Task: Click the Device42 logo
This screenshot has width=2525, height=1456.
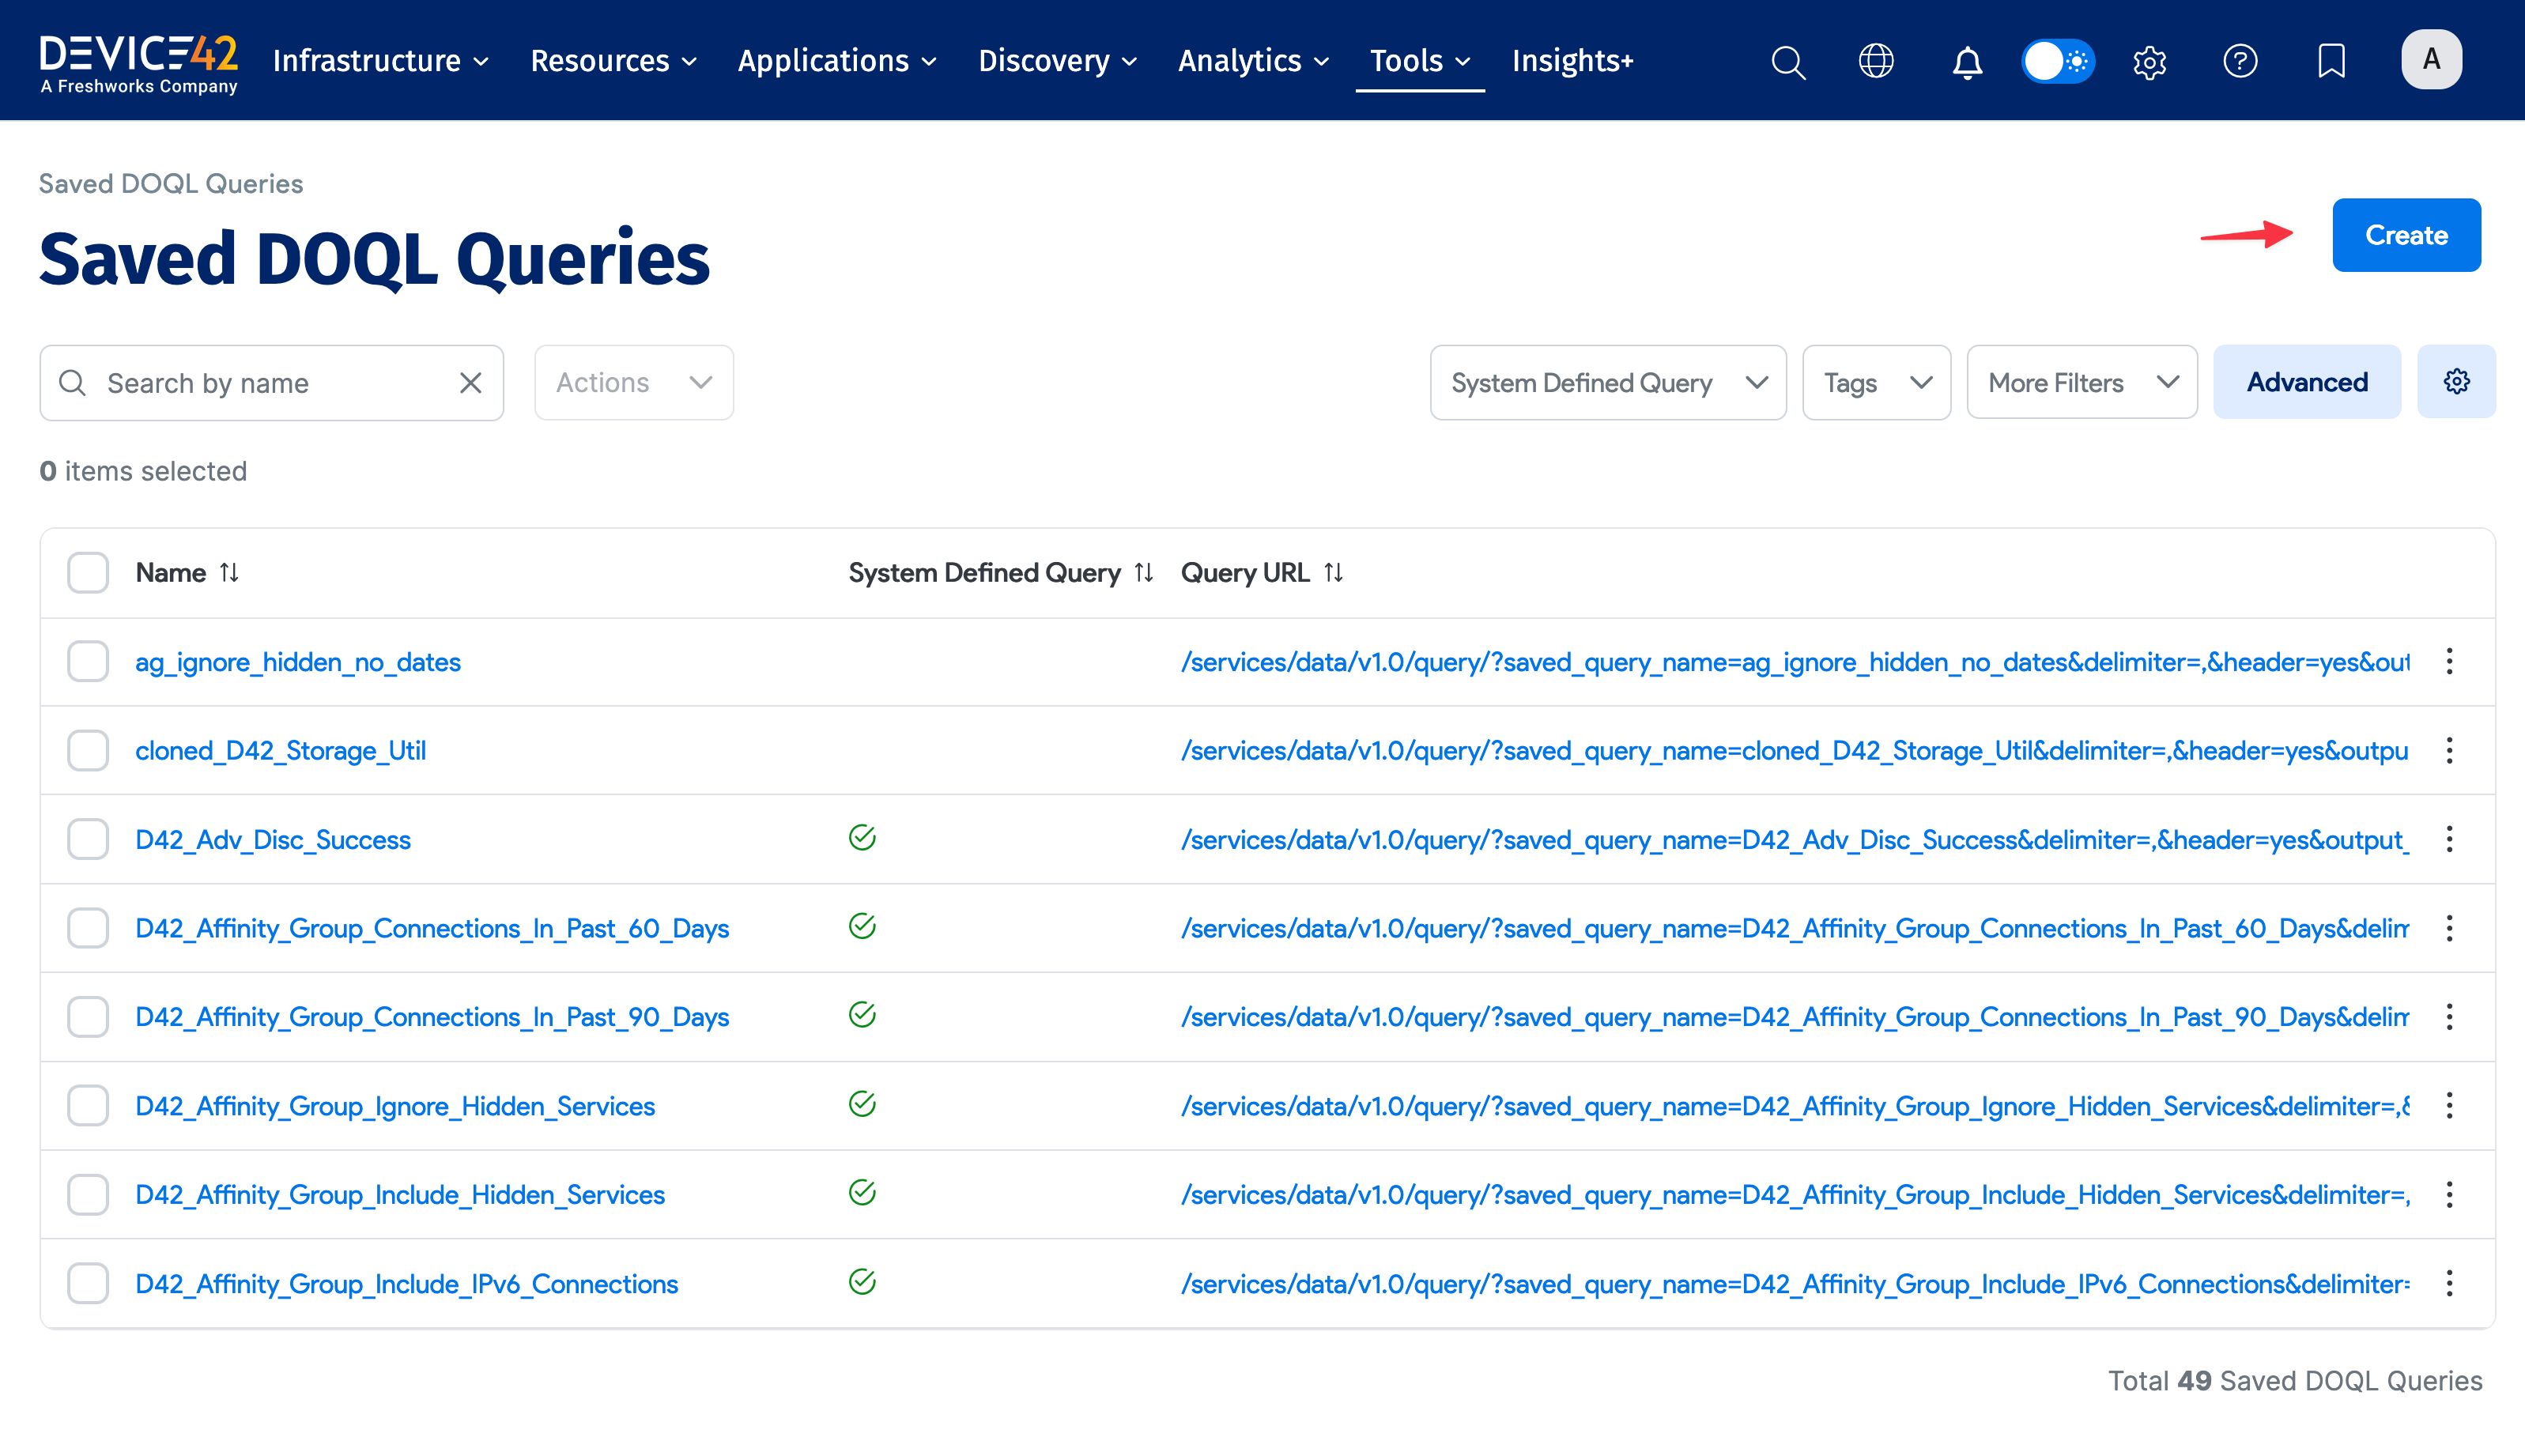Action: pos(139,60)
